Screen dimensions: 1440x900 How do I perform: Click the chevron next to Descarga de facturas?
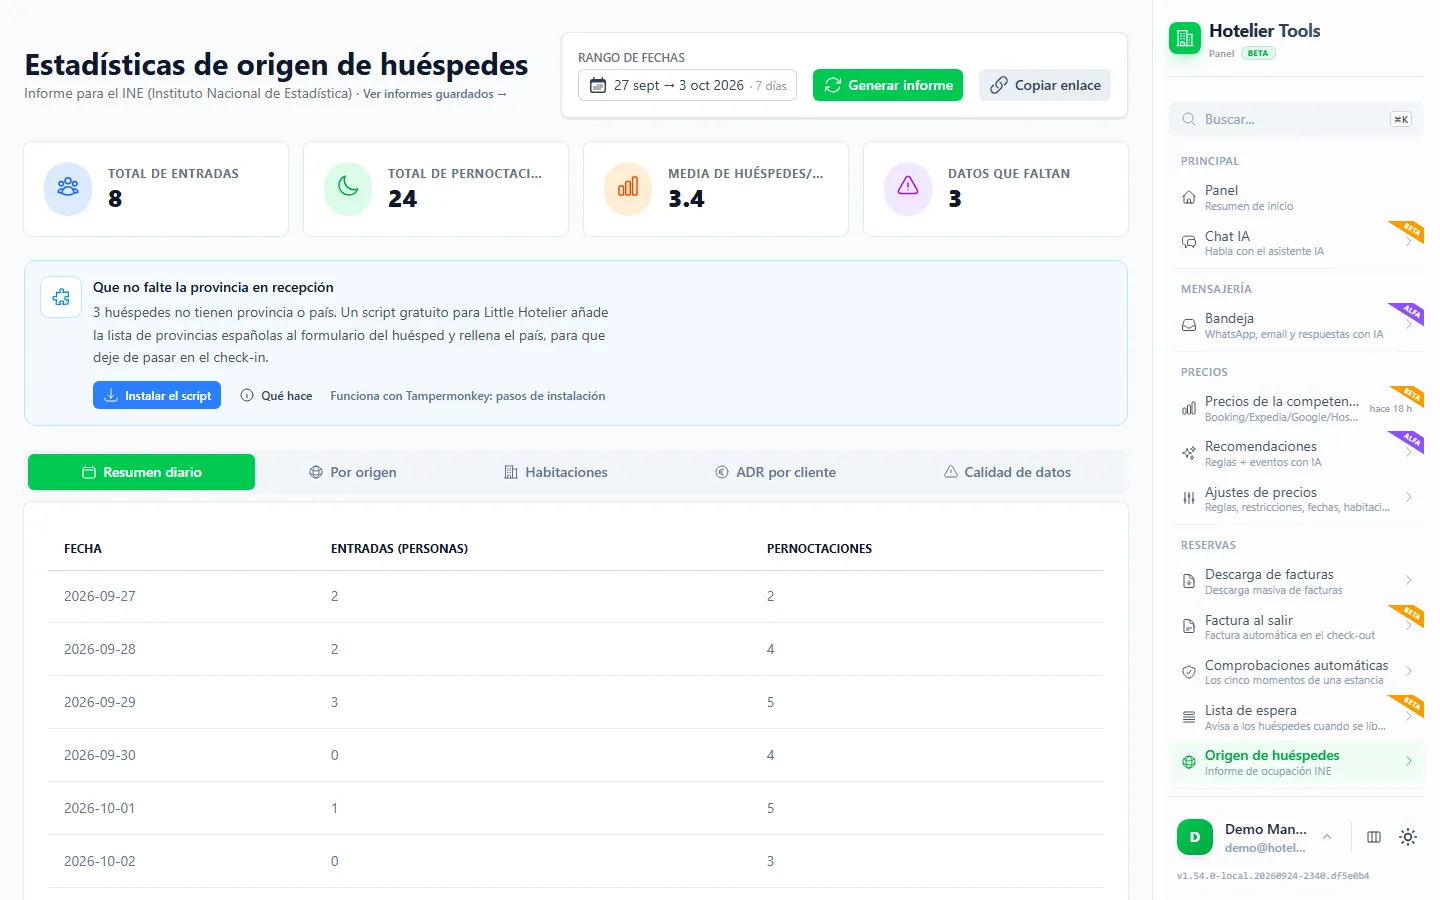click(x=1408, y=580)
